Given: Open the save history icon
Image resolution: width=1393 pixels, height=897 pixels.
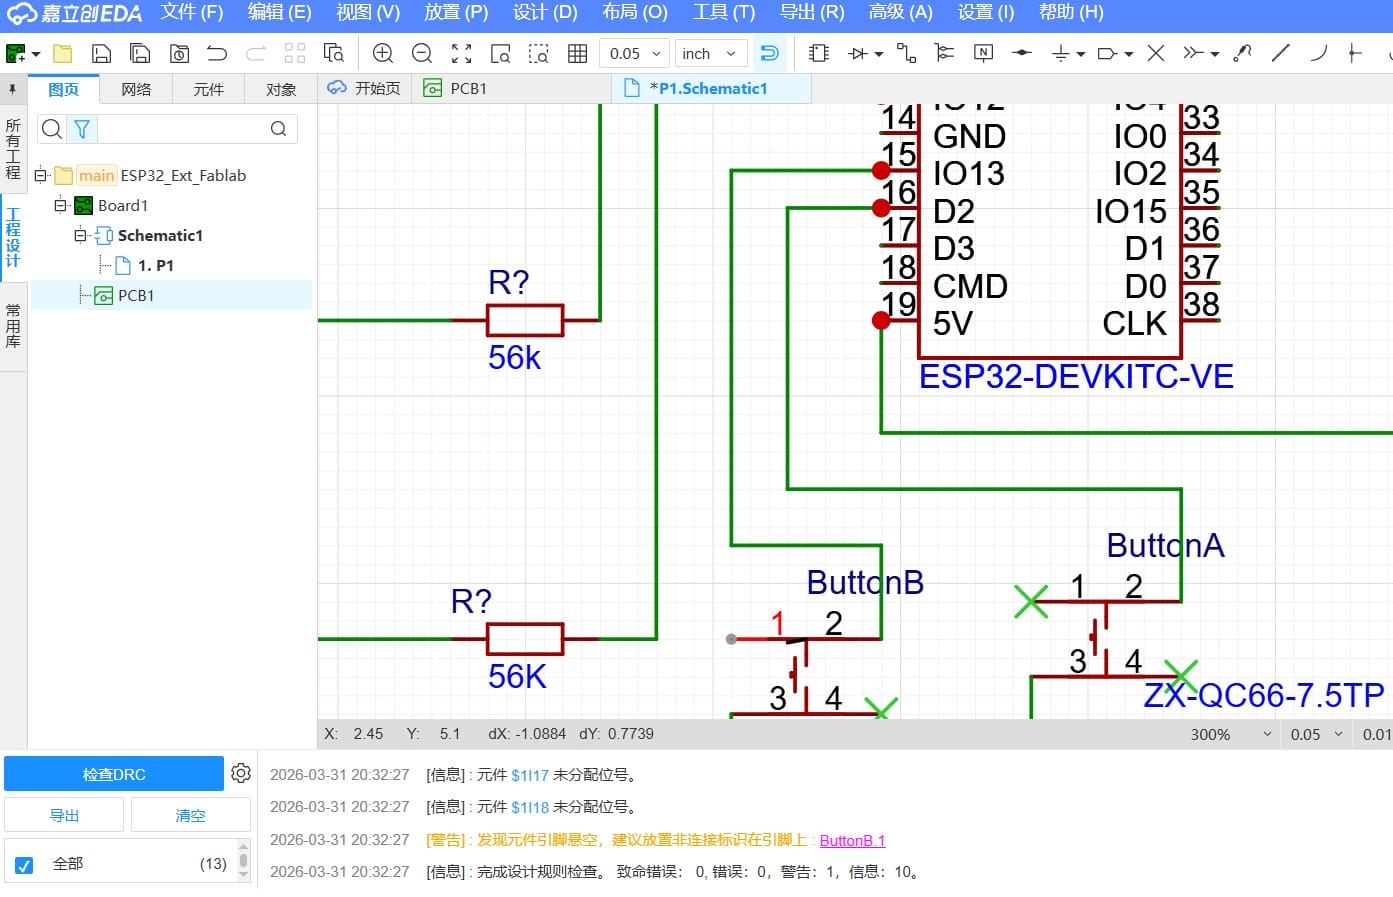Looking at the screenshot, I should [179, 54].
